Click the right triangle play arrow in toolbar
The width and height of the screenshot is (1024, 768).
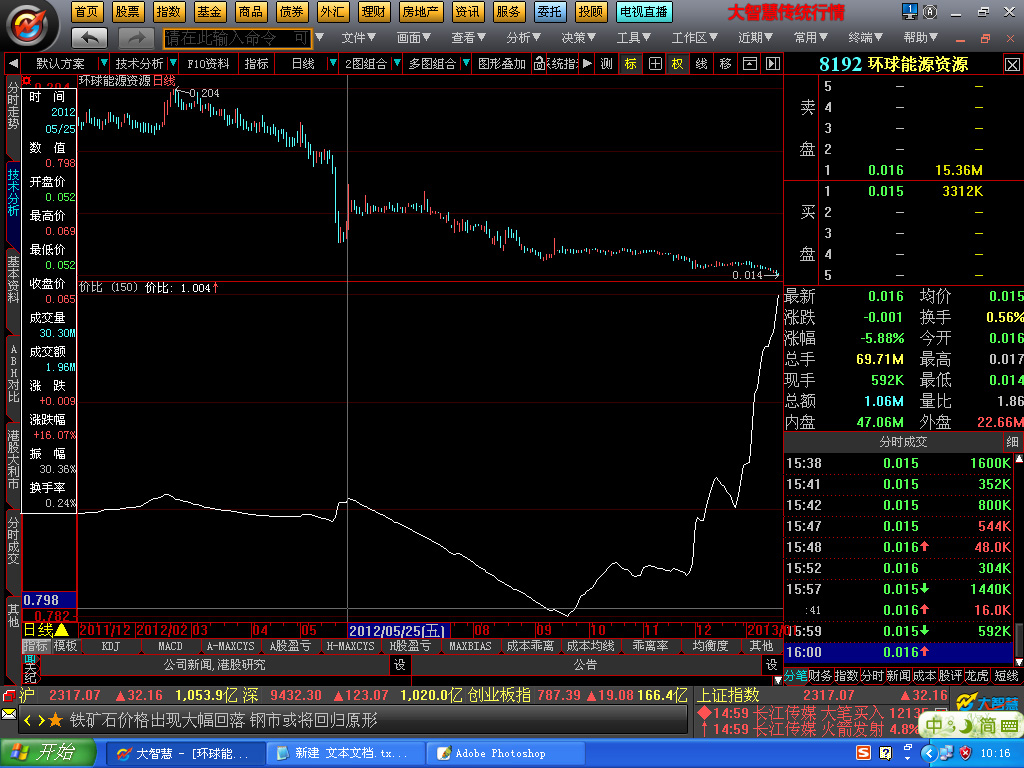[x=587, y=63]
